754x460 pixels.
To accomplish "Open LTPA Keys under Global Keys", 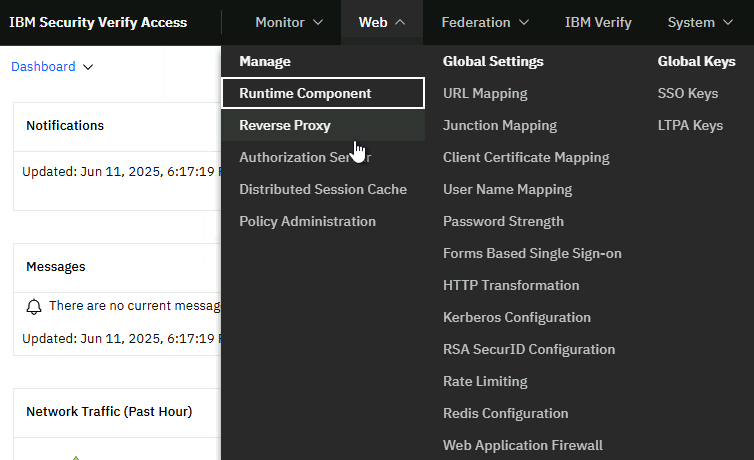I will (x=690, y=125).
